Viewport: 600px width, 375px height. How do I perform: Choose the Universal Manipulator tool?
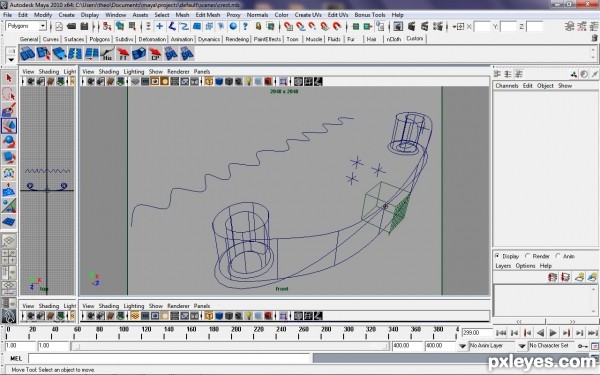pyautogui.click(x=9, y=174)
